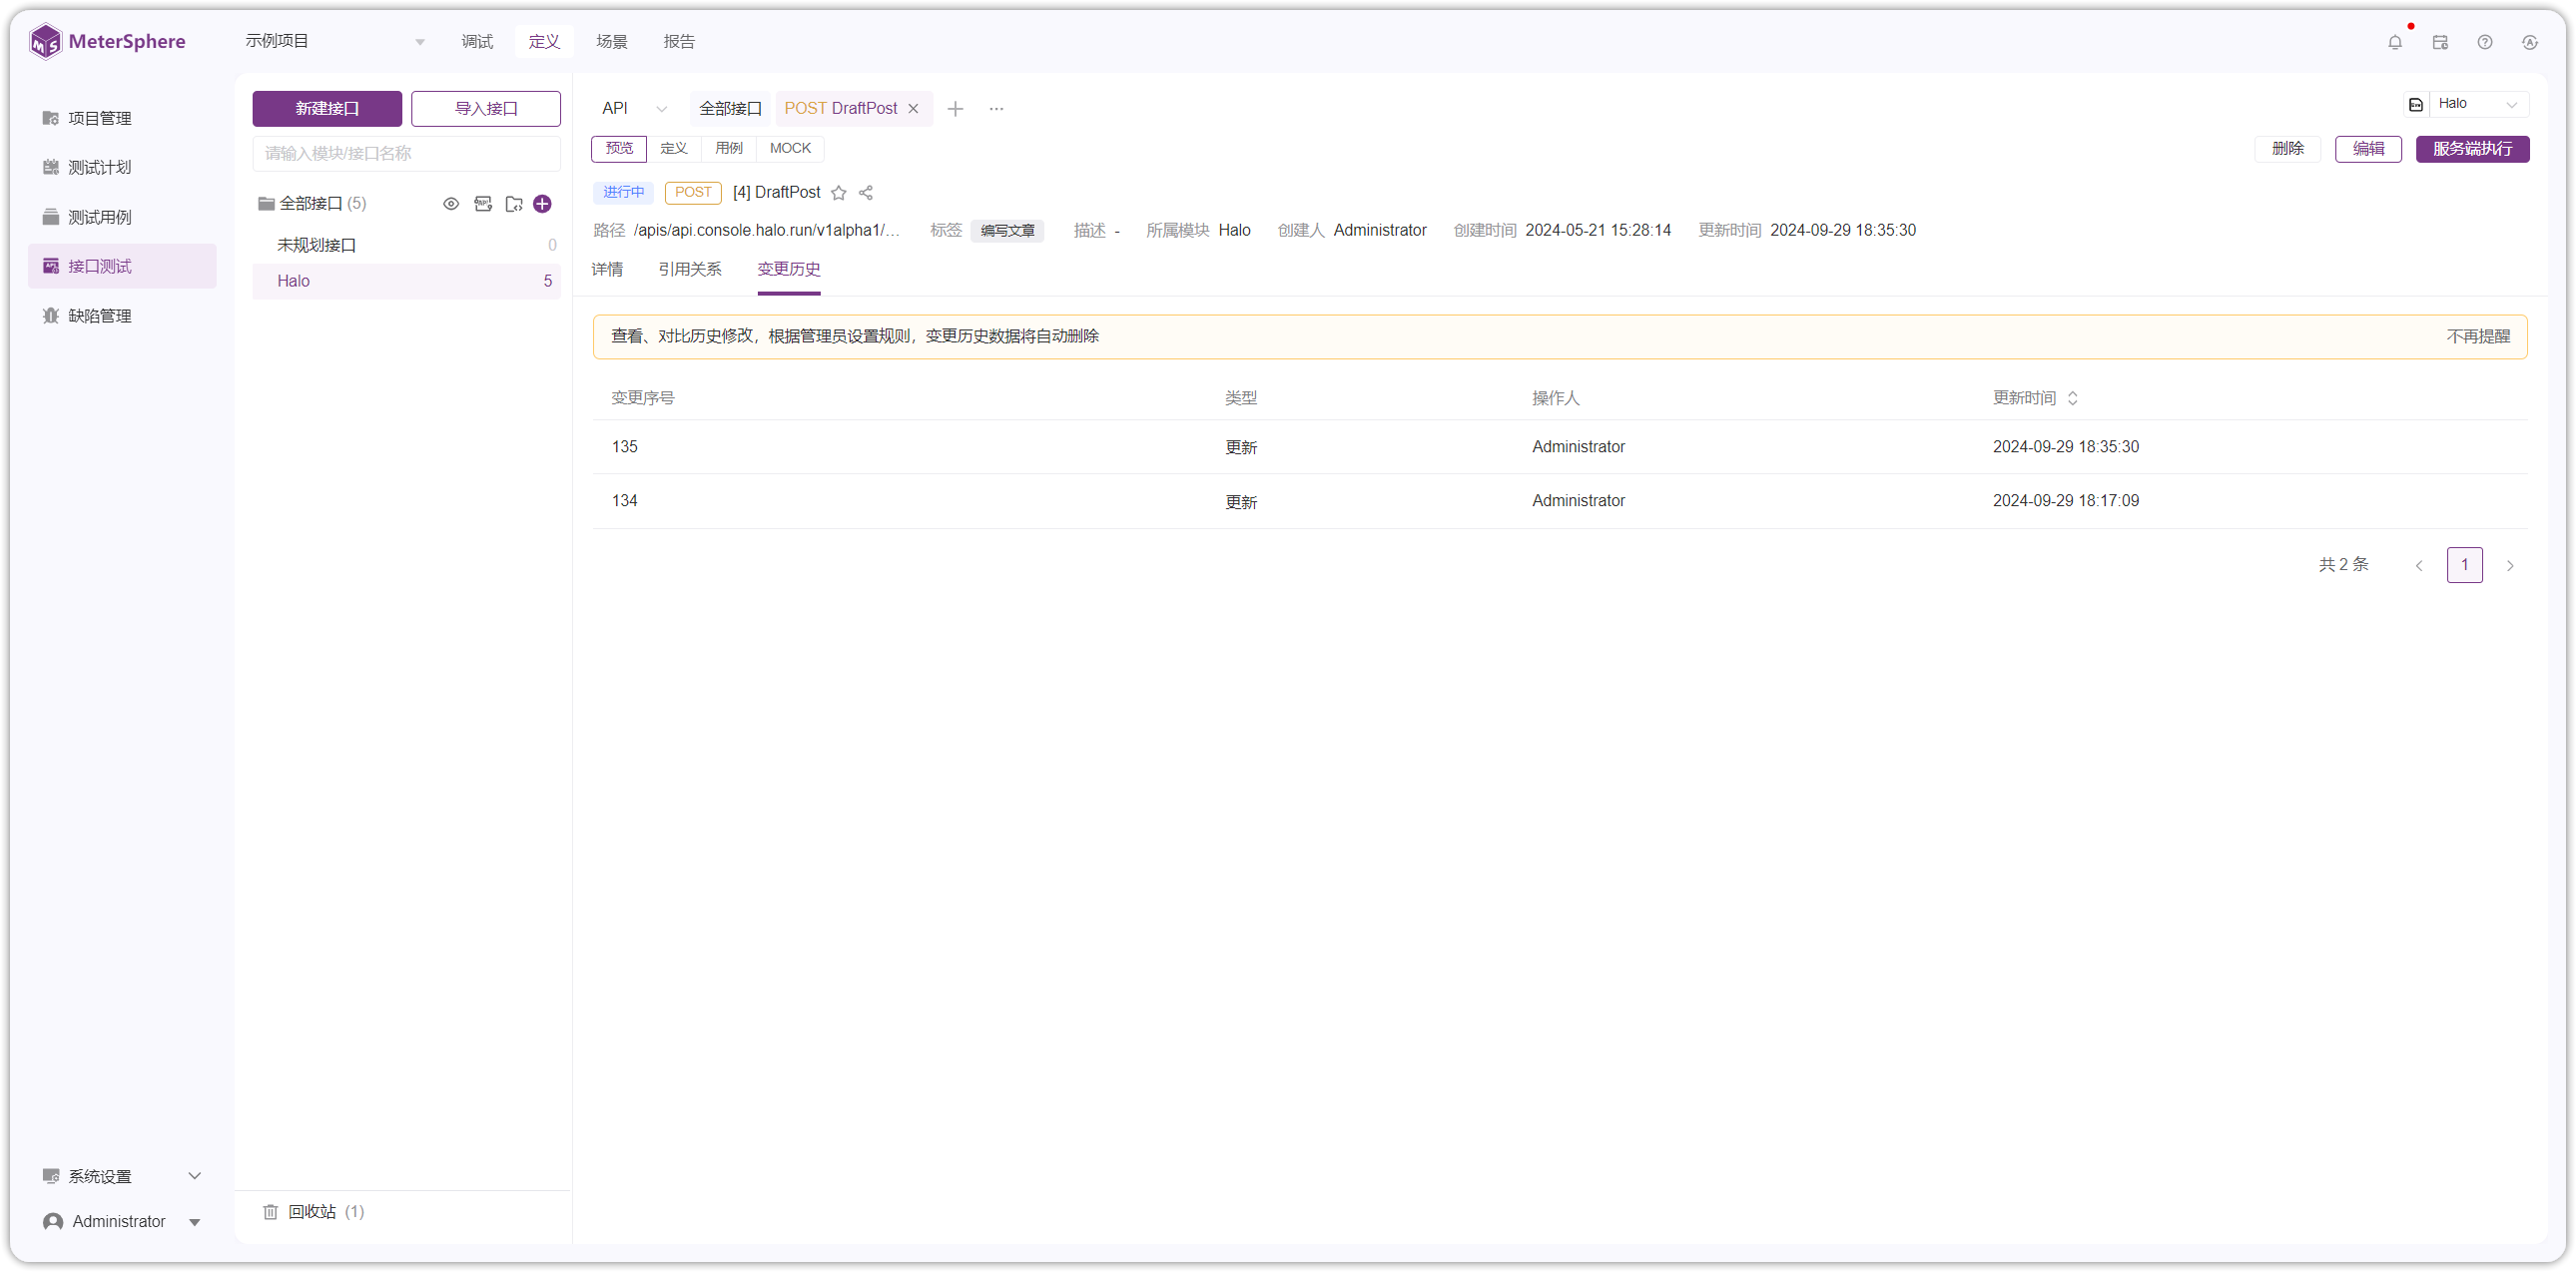The height and width of the screenshot is (1272, 2576).
Task: Expand the 示例项目 project dropdown
Action: (335, 41)
